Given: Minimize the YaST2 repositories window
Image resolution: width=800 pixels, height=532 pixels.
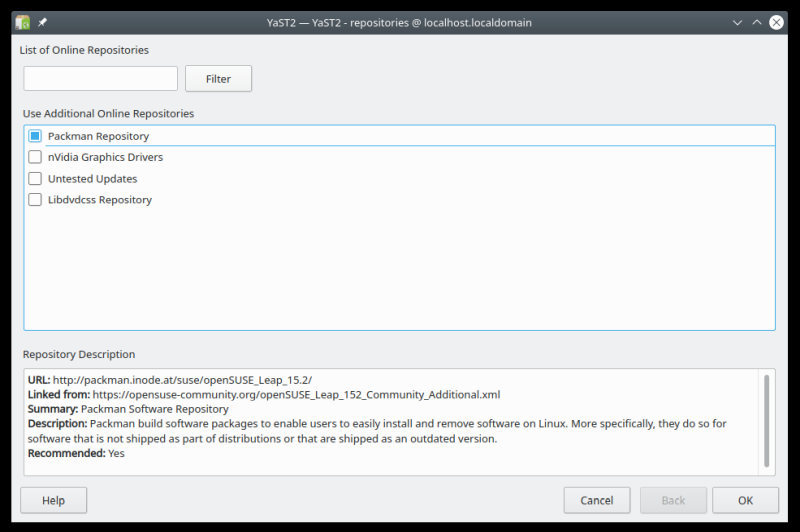Looking at the screenshot, I should point(737,22).
